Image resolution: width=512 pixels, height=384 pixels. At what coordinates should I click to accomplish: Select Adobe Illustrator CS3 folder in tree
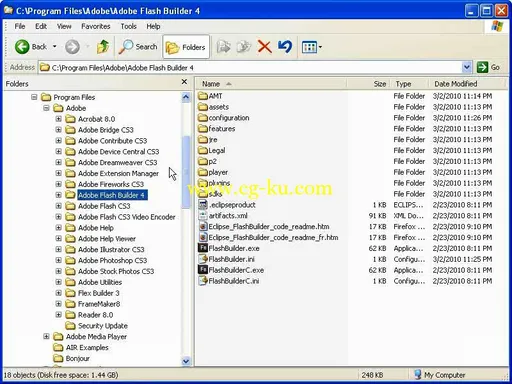[x=111, y=250]
